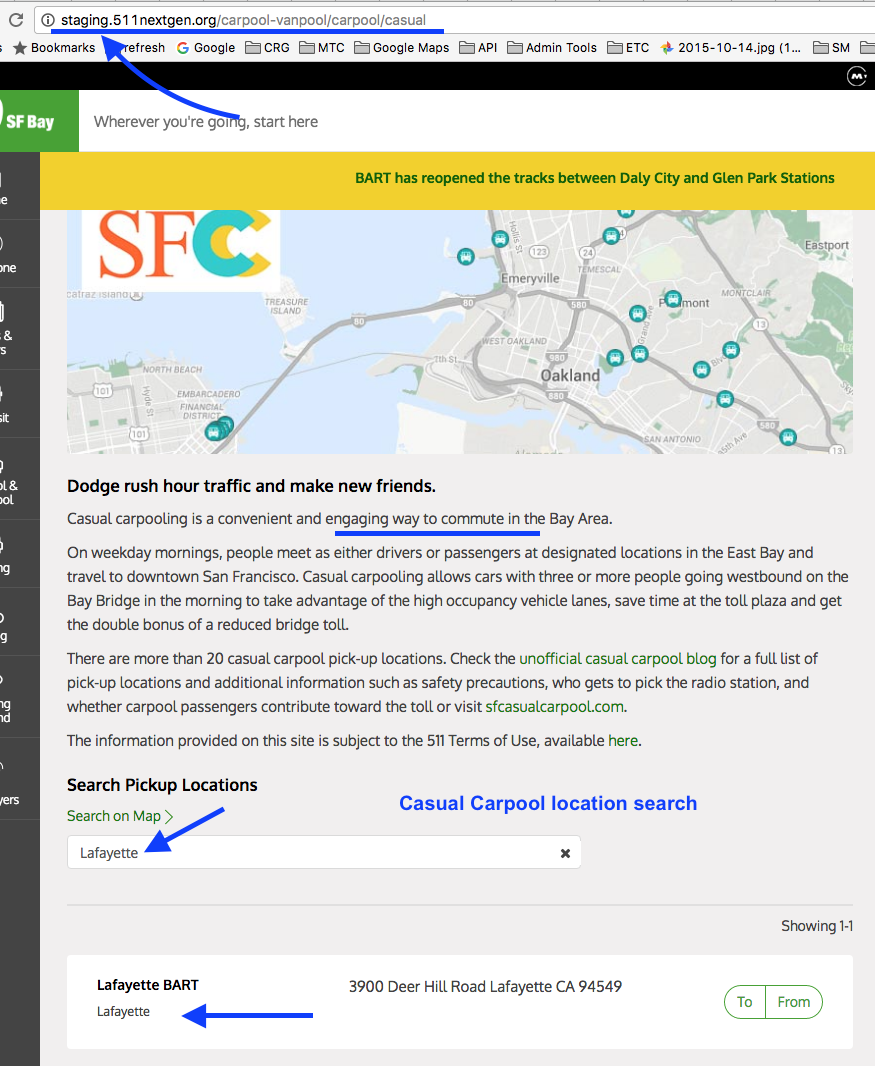Select the carpool marker cluster at Financial District
Viewport: 875px width, 1066px height.
click(219, 429)
